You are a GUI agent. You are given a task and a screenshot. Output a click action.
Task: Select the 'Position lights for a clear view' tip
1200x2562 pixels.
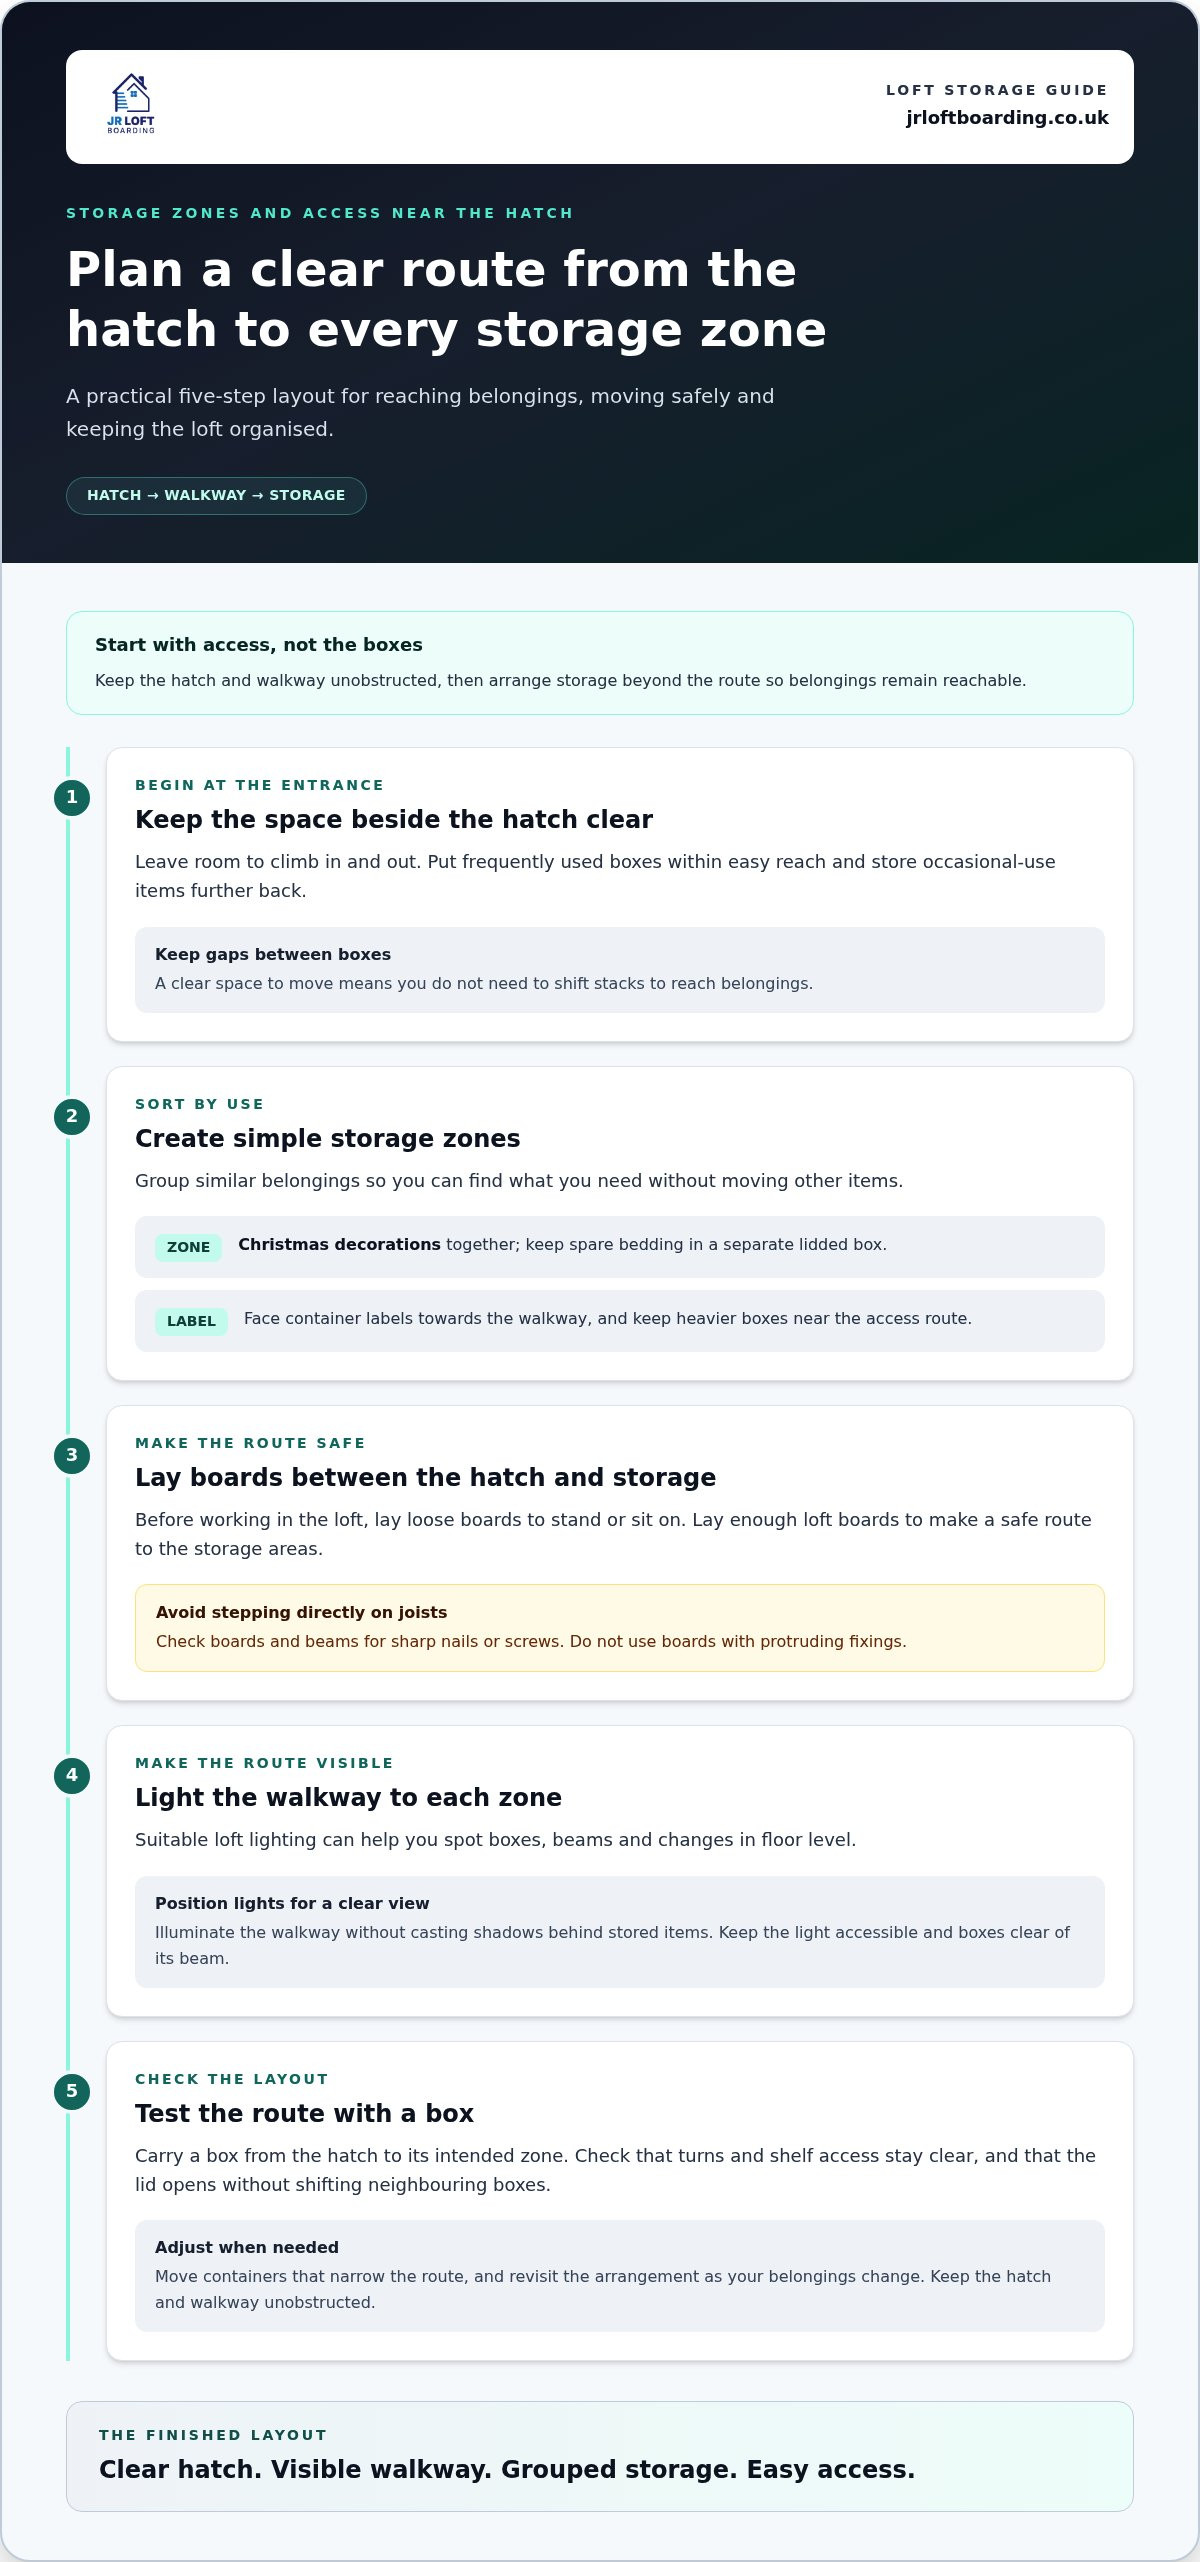coord(620,1932)
